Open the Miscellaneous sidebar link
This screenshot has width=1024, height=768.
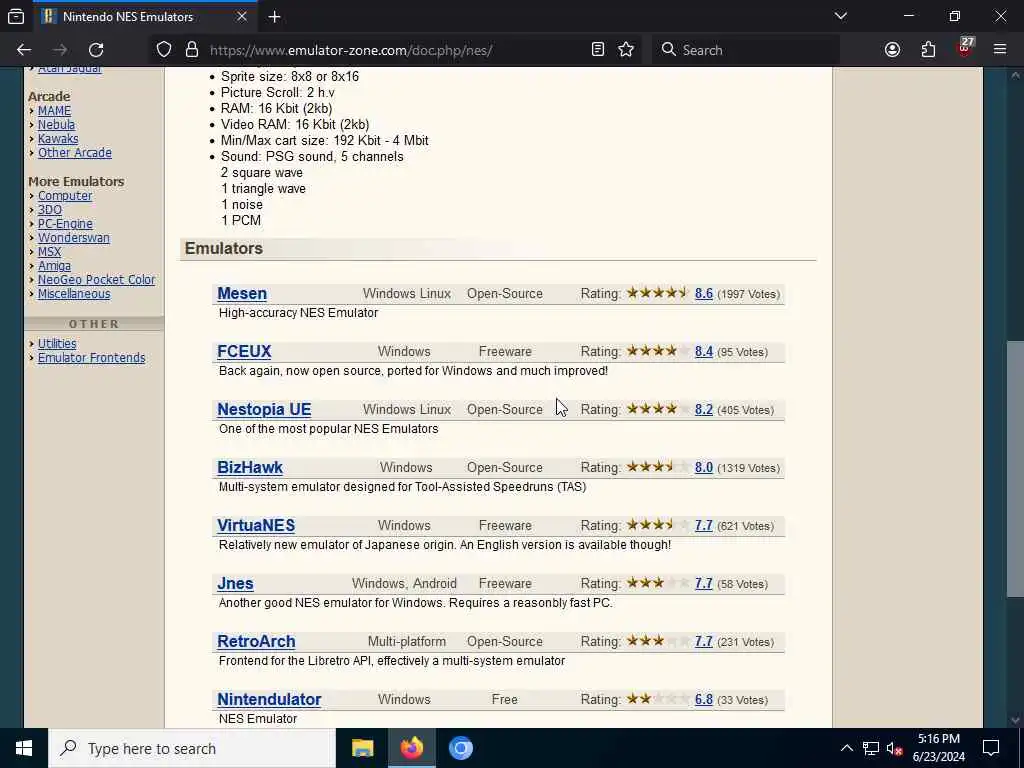pyautogui.click(x=74, y=294)
